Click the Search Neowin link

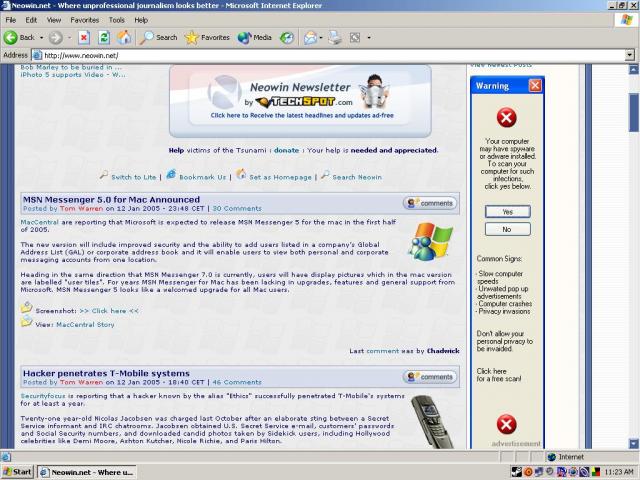click(x=357, y=177)
